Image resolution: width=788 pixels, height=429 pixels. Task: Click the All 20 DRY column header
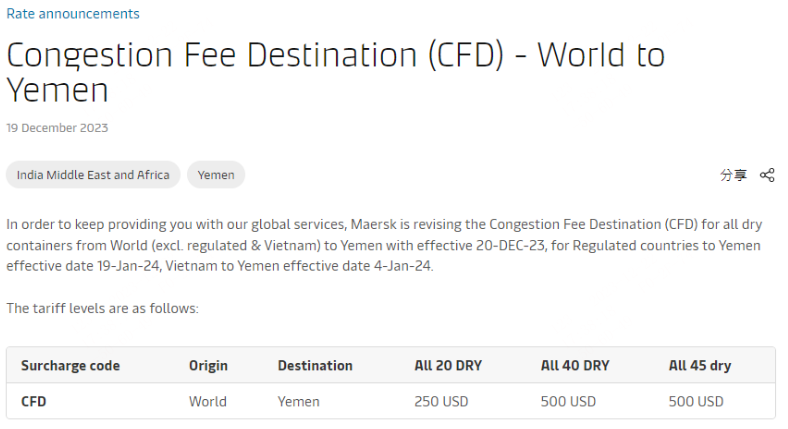(448, 366)
